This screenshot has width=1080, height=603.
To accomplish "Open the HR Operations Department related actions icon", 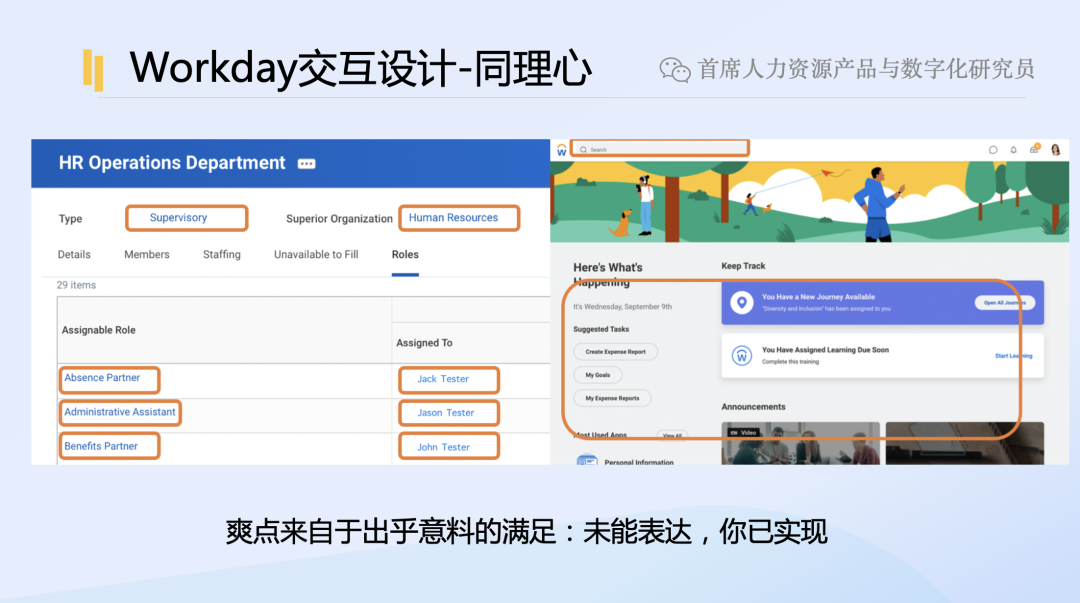I will (x=307, y=163).
